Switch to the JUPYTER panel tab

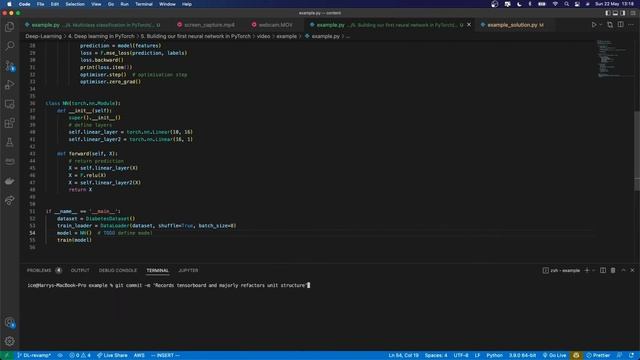(x=188, y=270)
